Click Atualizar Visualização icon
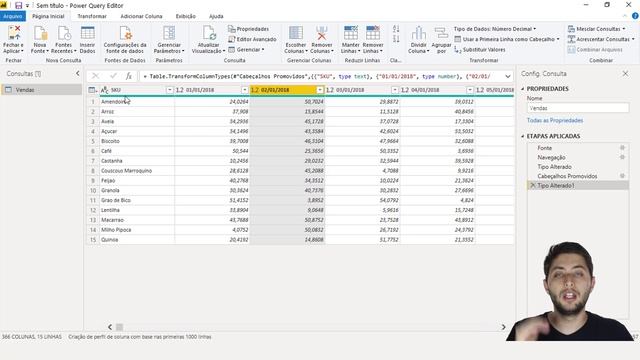 coord(209,33)
